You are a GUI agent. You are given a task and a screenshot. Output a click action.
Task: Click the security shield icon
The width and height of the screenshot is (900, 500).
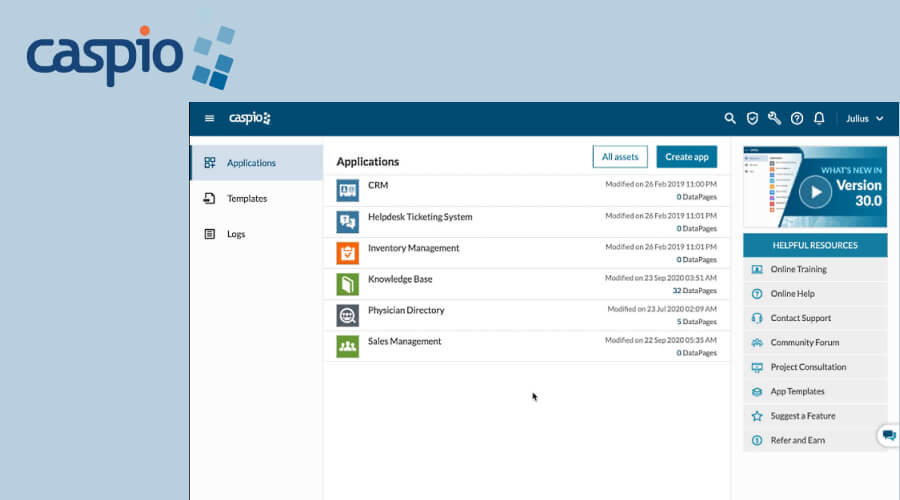coord(752,118)
